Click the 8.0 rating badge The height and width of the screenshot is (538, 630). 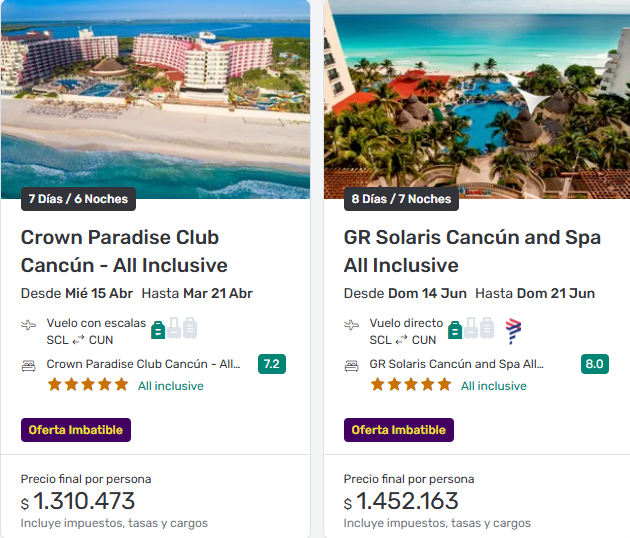(594, 364)
